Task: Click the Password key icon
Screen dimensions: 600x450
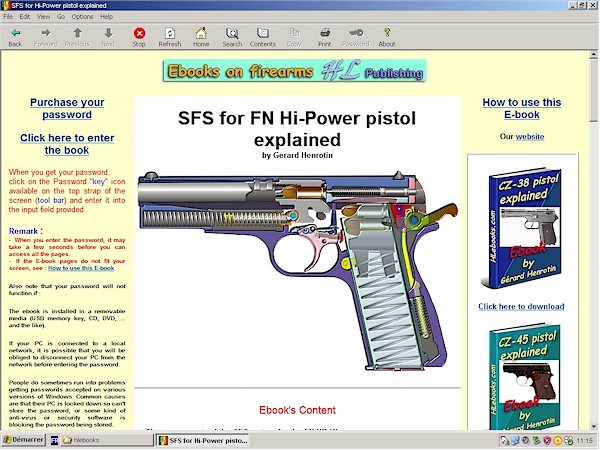Action: 356,33
